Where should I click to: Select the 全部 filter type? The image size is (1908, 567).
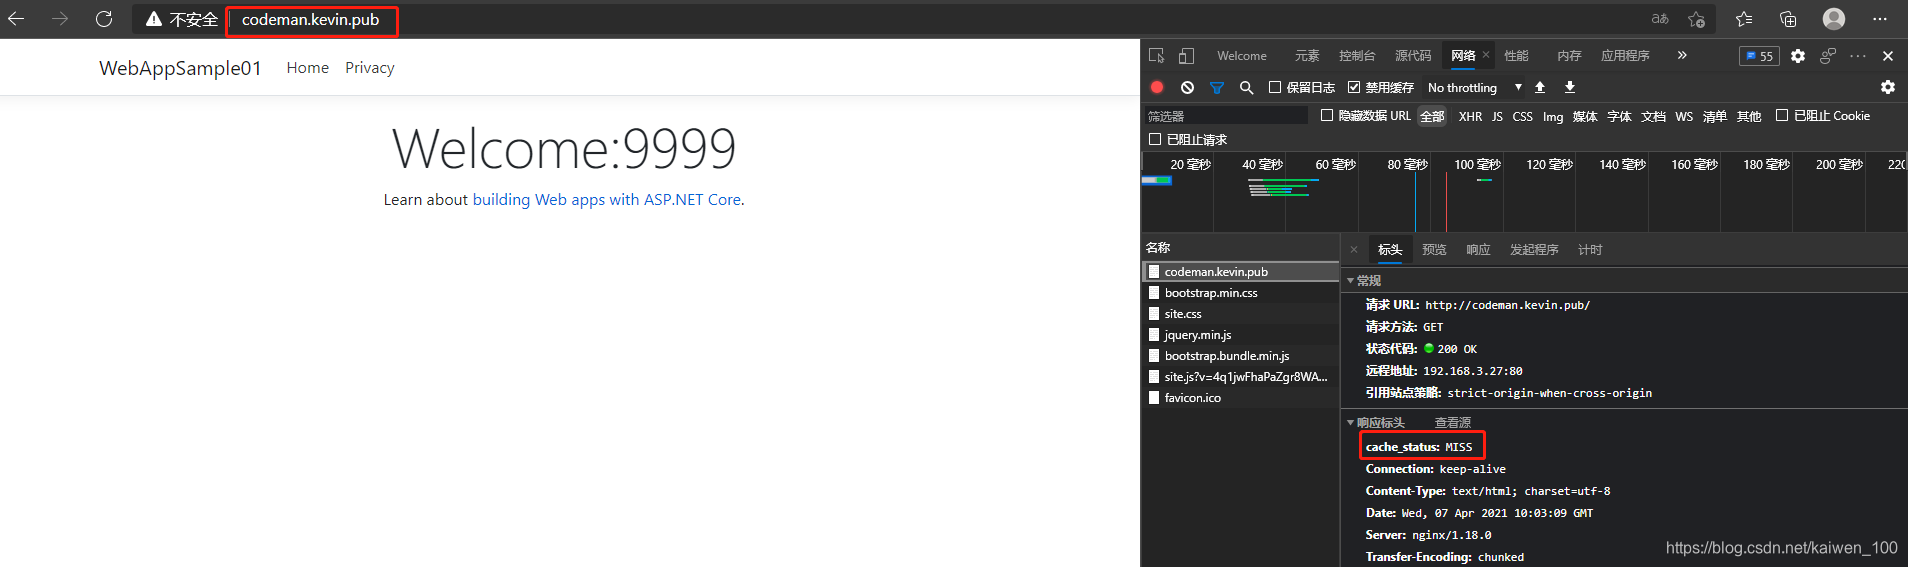pyautogui.click(x=1433, y=116)
